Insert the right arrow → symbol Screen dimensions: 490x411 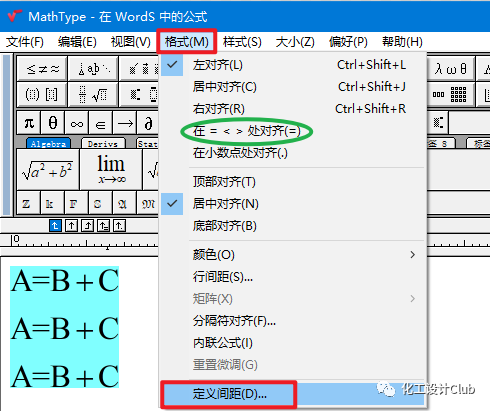(125, 123)
